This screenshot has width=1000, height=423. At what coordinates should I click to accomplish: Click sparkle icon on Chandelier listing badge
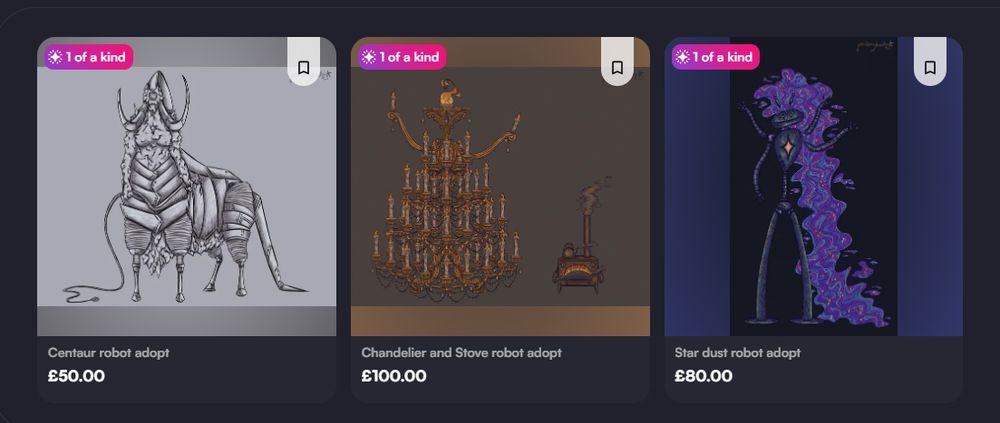click(x=368, y=57)
